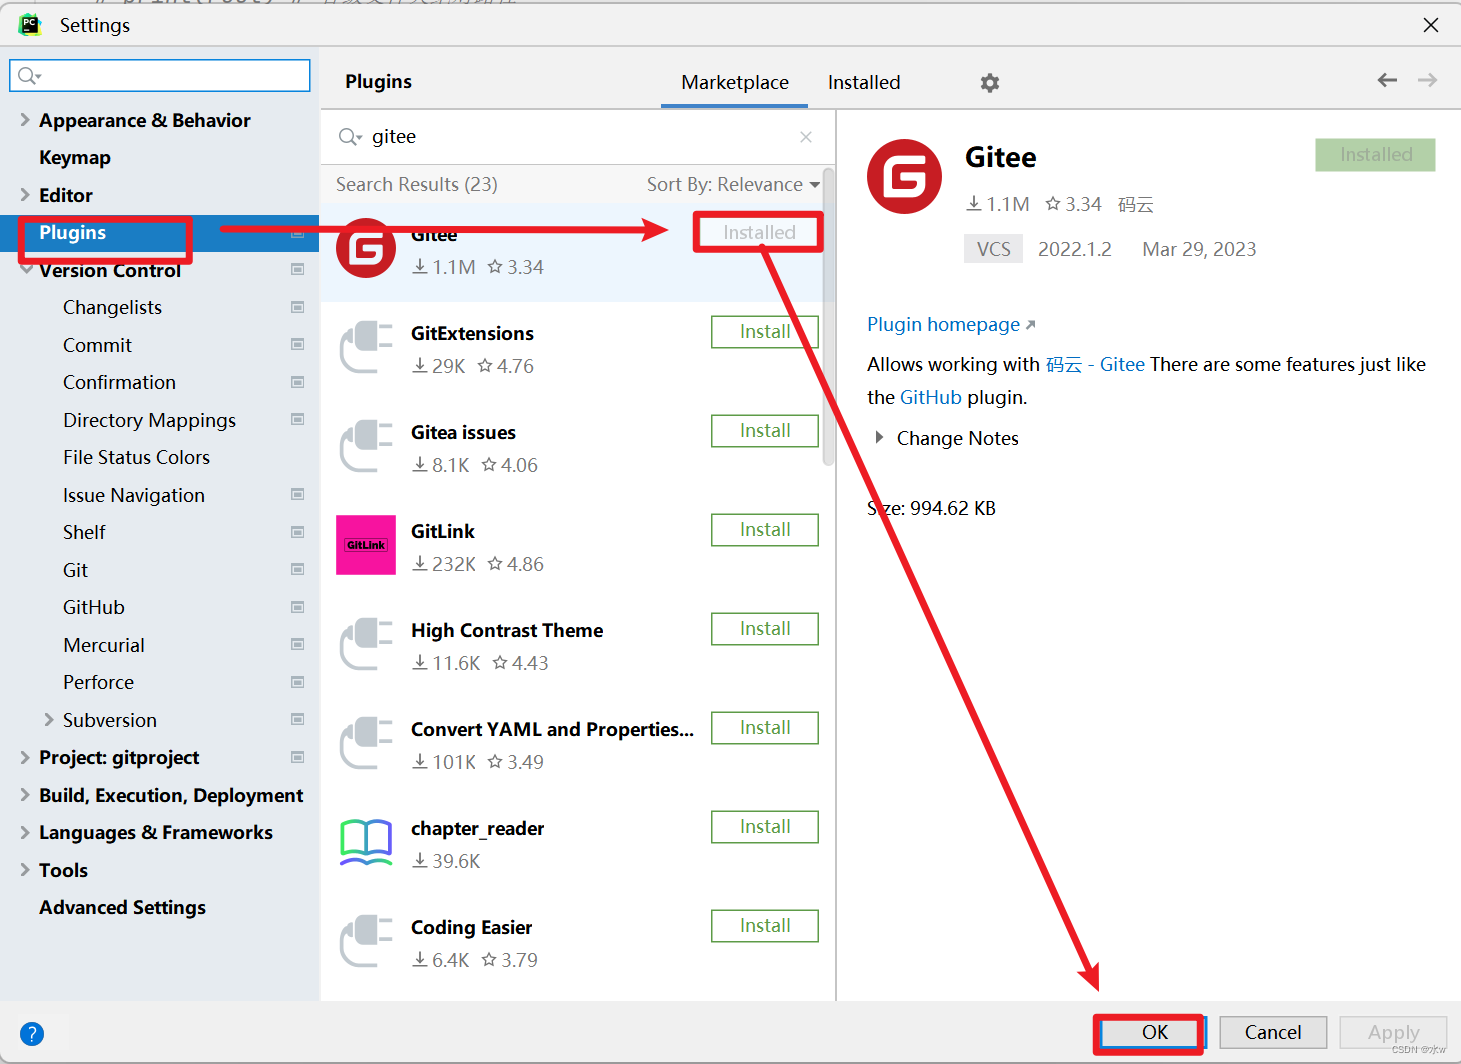
Task: Install the Coding Easier plugin
Action: pyautogui.click(x=765, y=926)
